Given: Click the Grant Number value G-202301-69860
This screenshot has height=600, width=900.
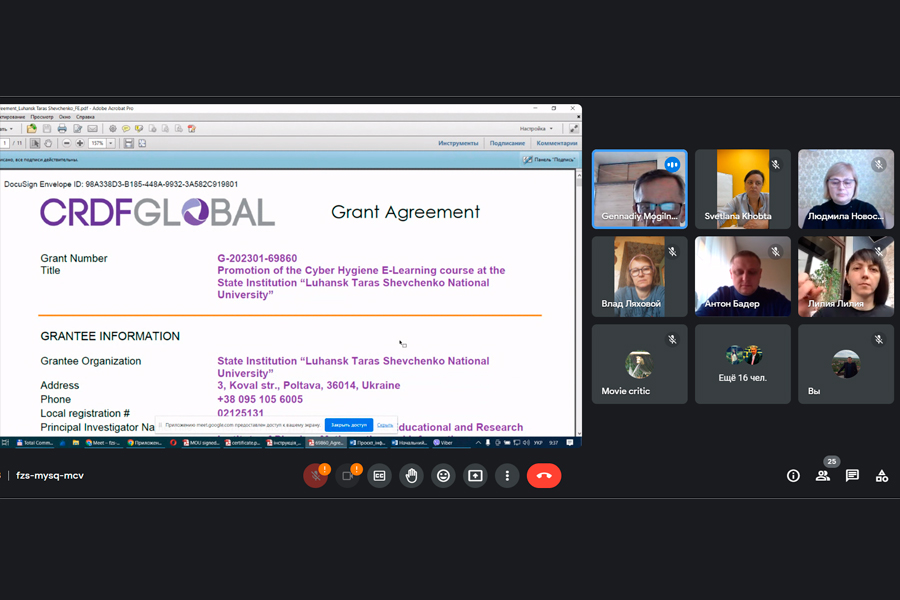Looking at the screenshot, I should [257, 258].
